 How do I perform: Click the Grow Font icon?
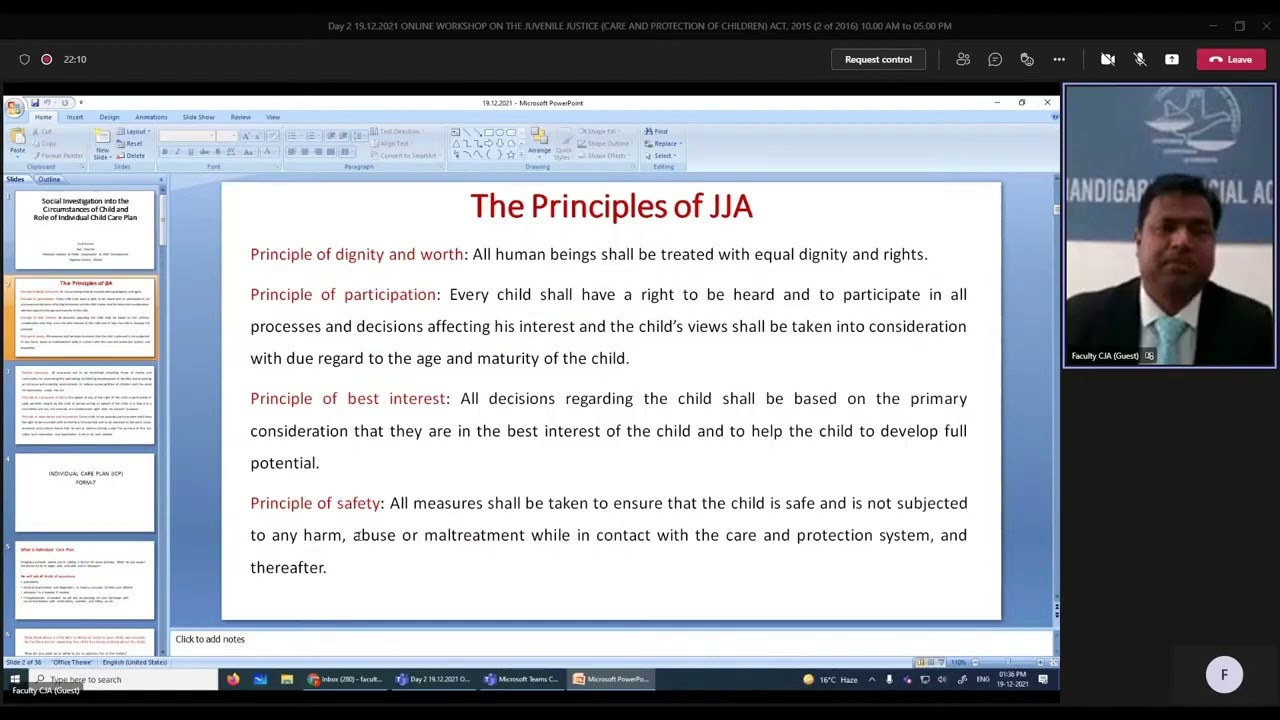[x=246, y=136]
